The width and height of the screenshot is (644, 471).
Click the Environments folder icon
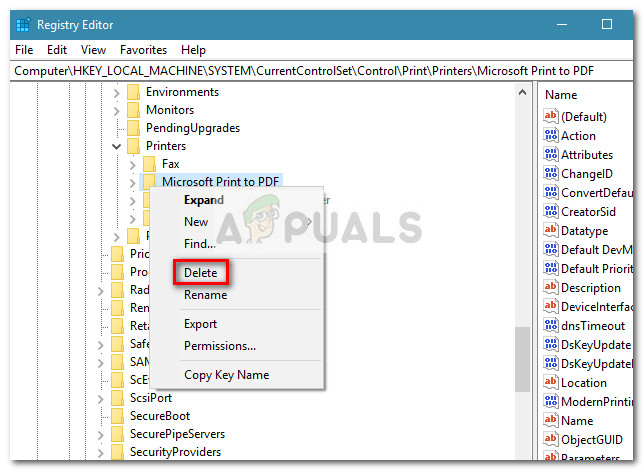pyautogui.click(x=133, y=92)
